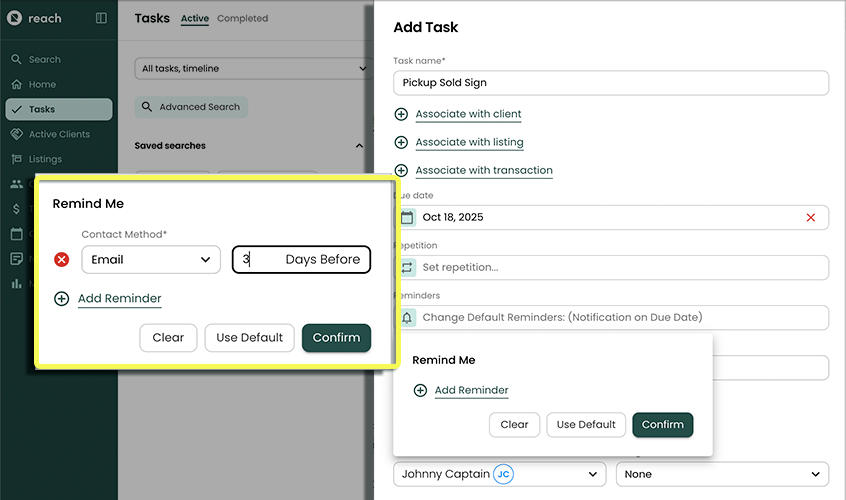Click the reminders bell icon
The height and width of the screenshot is (500, 846).
click(407, 317)
